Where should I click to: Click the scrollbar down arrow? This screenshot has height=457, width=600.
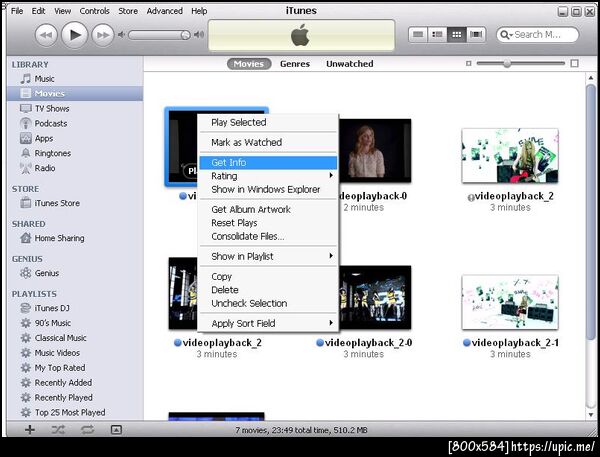[x=590, y=415]
